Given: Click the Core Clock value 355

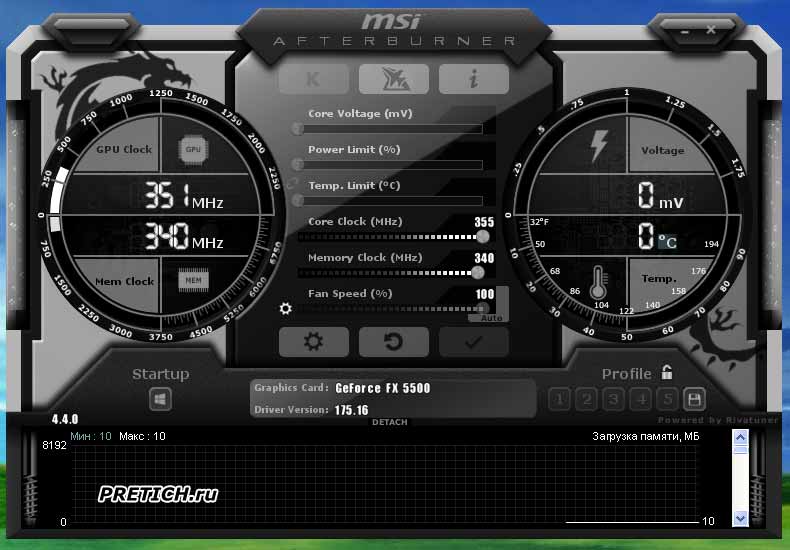Looking at the screenshot, I should [484, 222].
